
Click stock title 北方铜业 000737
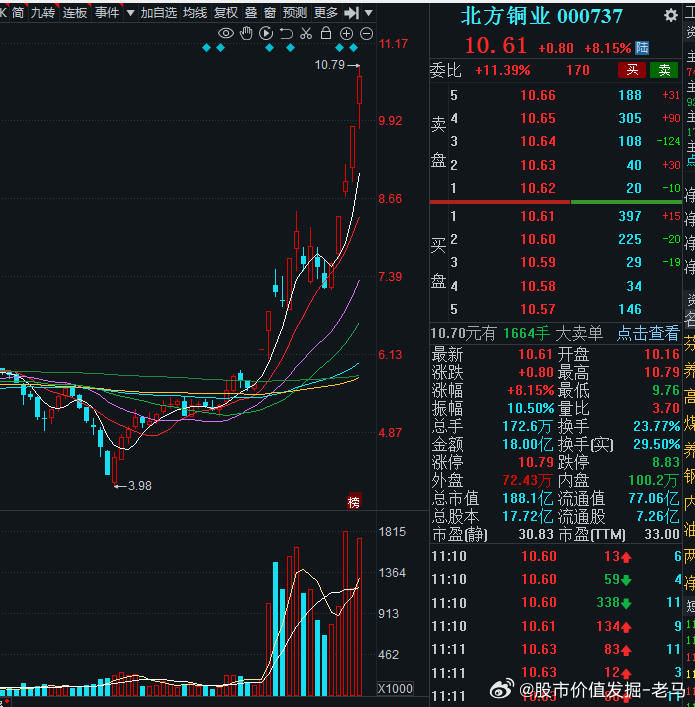coord(542,17)
